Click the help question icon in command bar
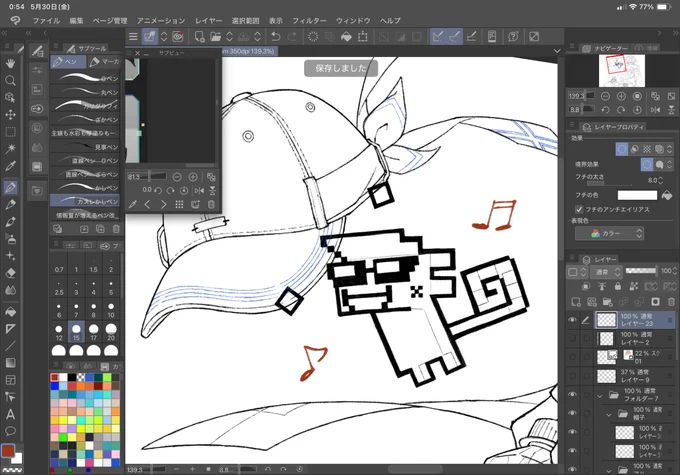This screenshot has width=680, height=475. click(513, 37)
